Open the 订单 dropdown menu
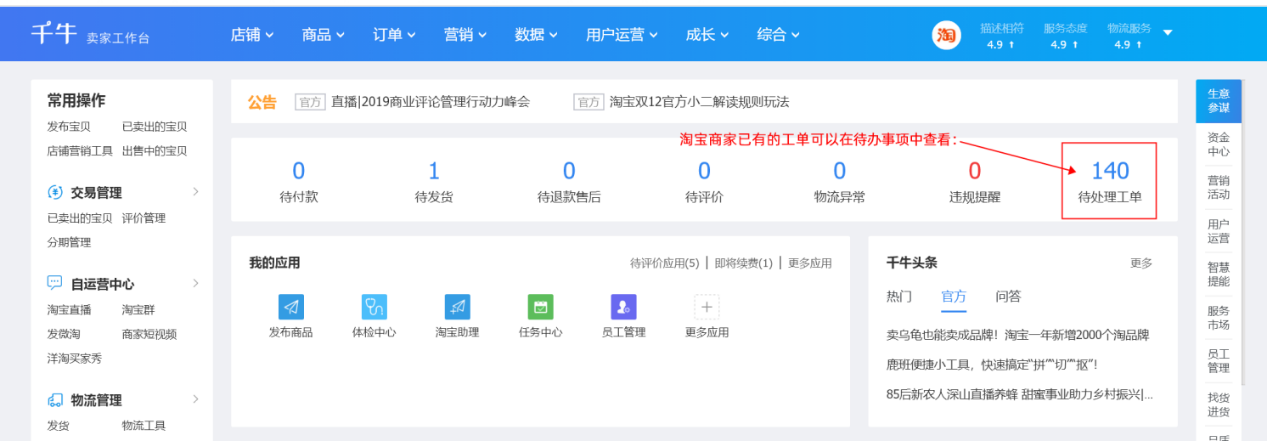Image resolution: width=1267 pixels, height=441 pixels. (x=394, y=34)
